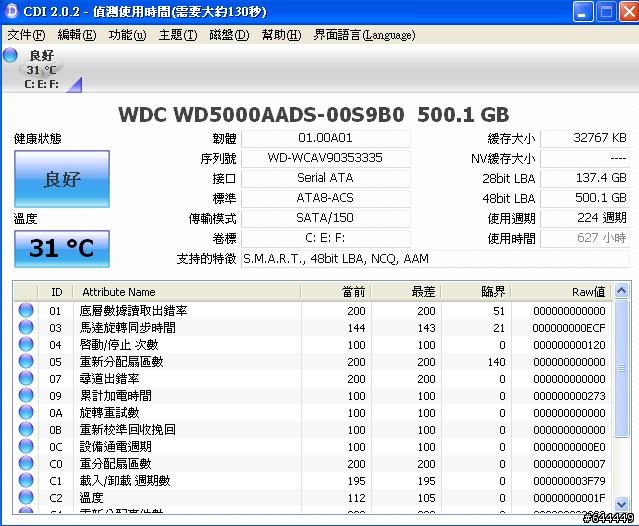Click the status icon for attribute 0C
The height and width of the screenshot is (526, 639).
(x=26, y=447)
